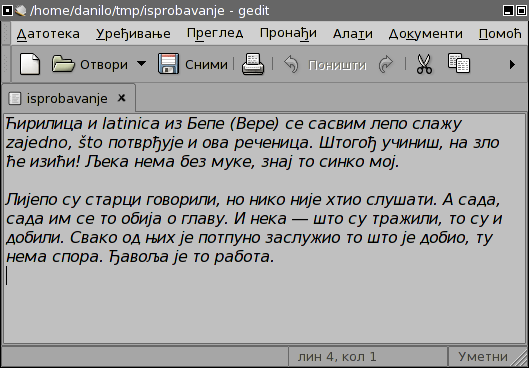Image resolution: width=529 pixels, height=368 pixels.
Task: Open the Алати menu
Action: point(353,34)
